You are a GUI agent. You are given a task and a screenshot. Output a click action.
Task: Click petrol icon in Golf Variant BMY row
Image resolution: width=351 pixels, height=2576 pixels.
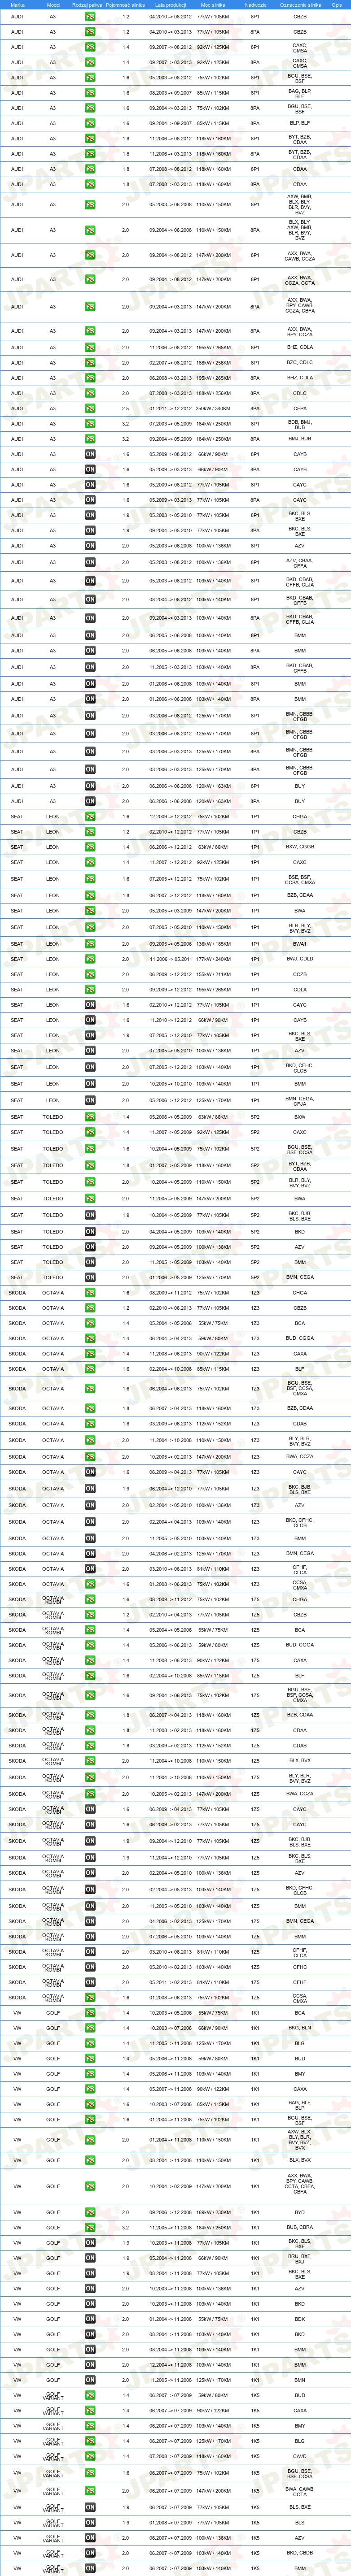tap(90, 2426)
